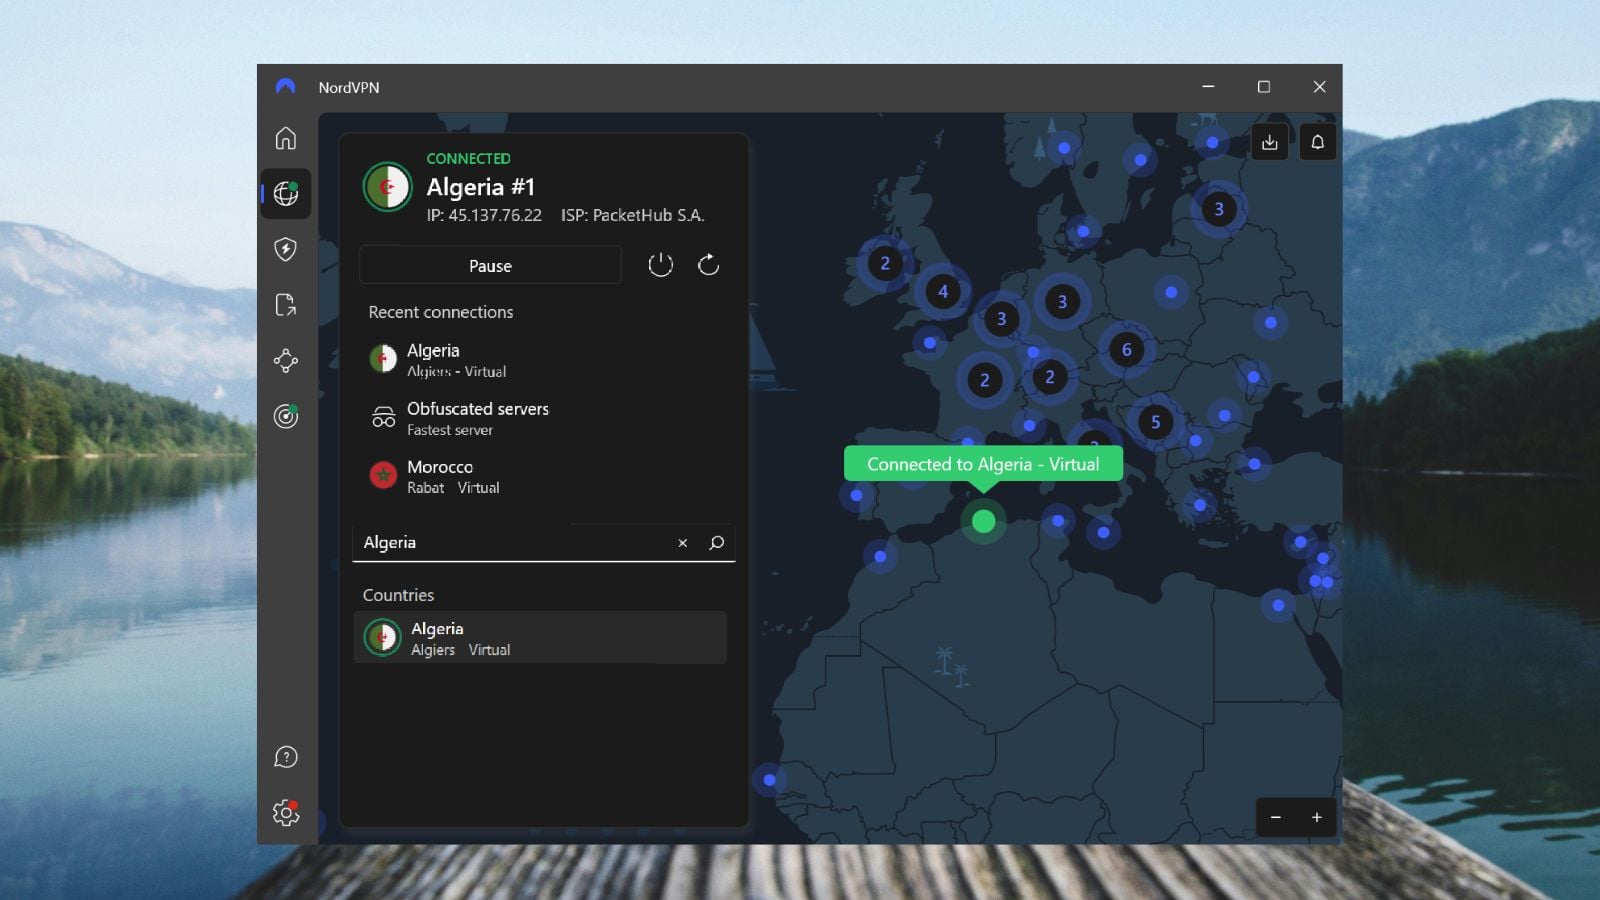Open the Help question-mark icon
Screen dimensions: 1600x900
coord(286,757)
